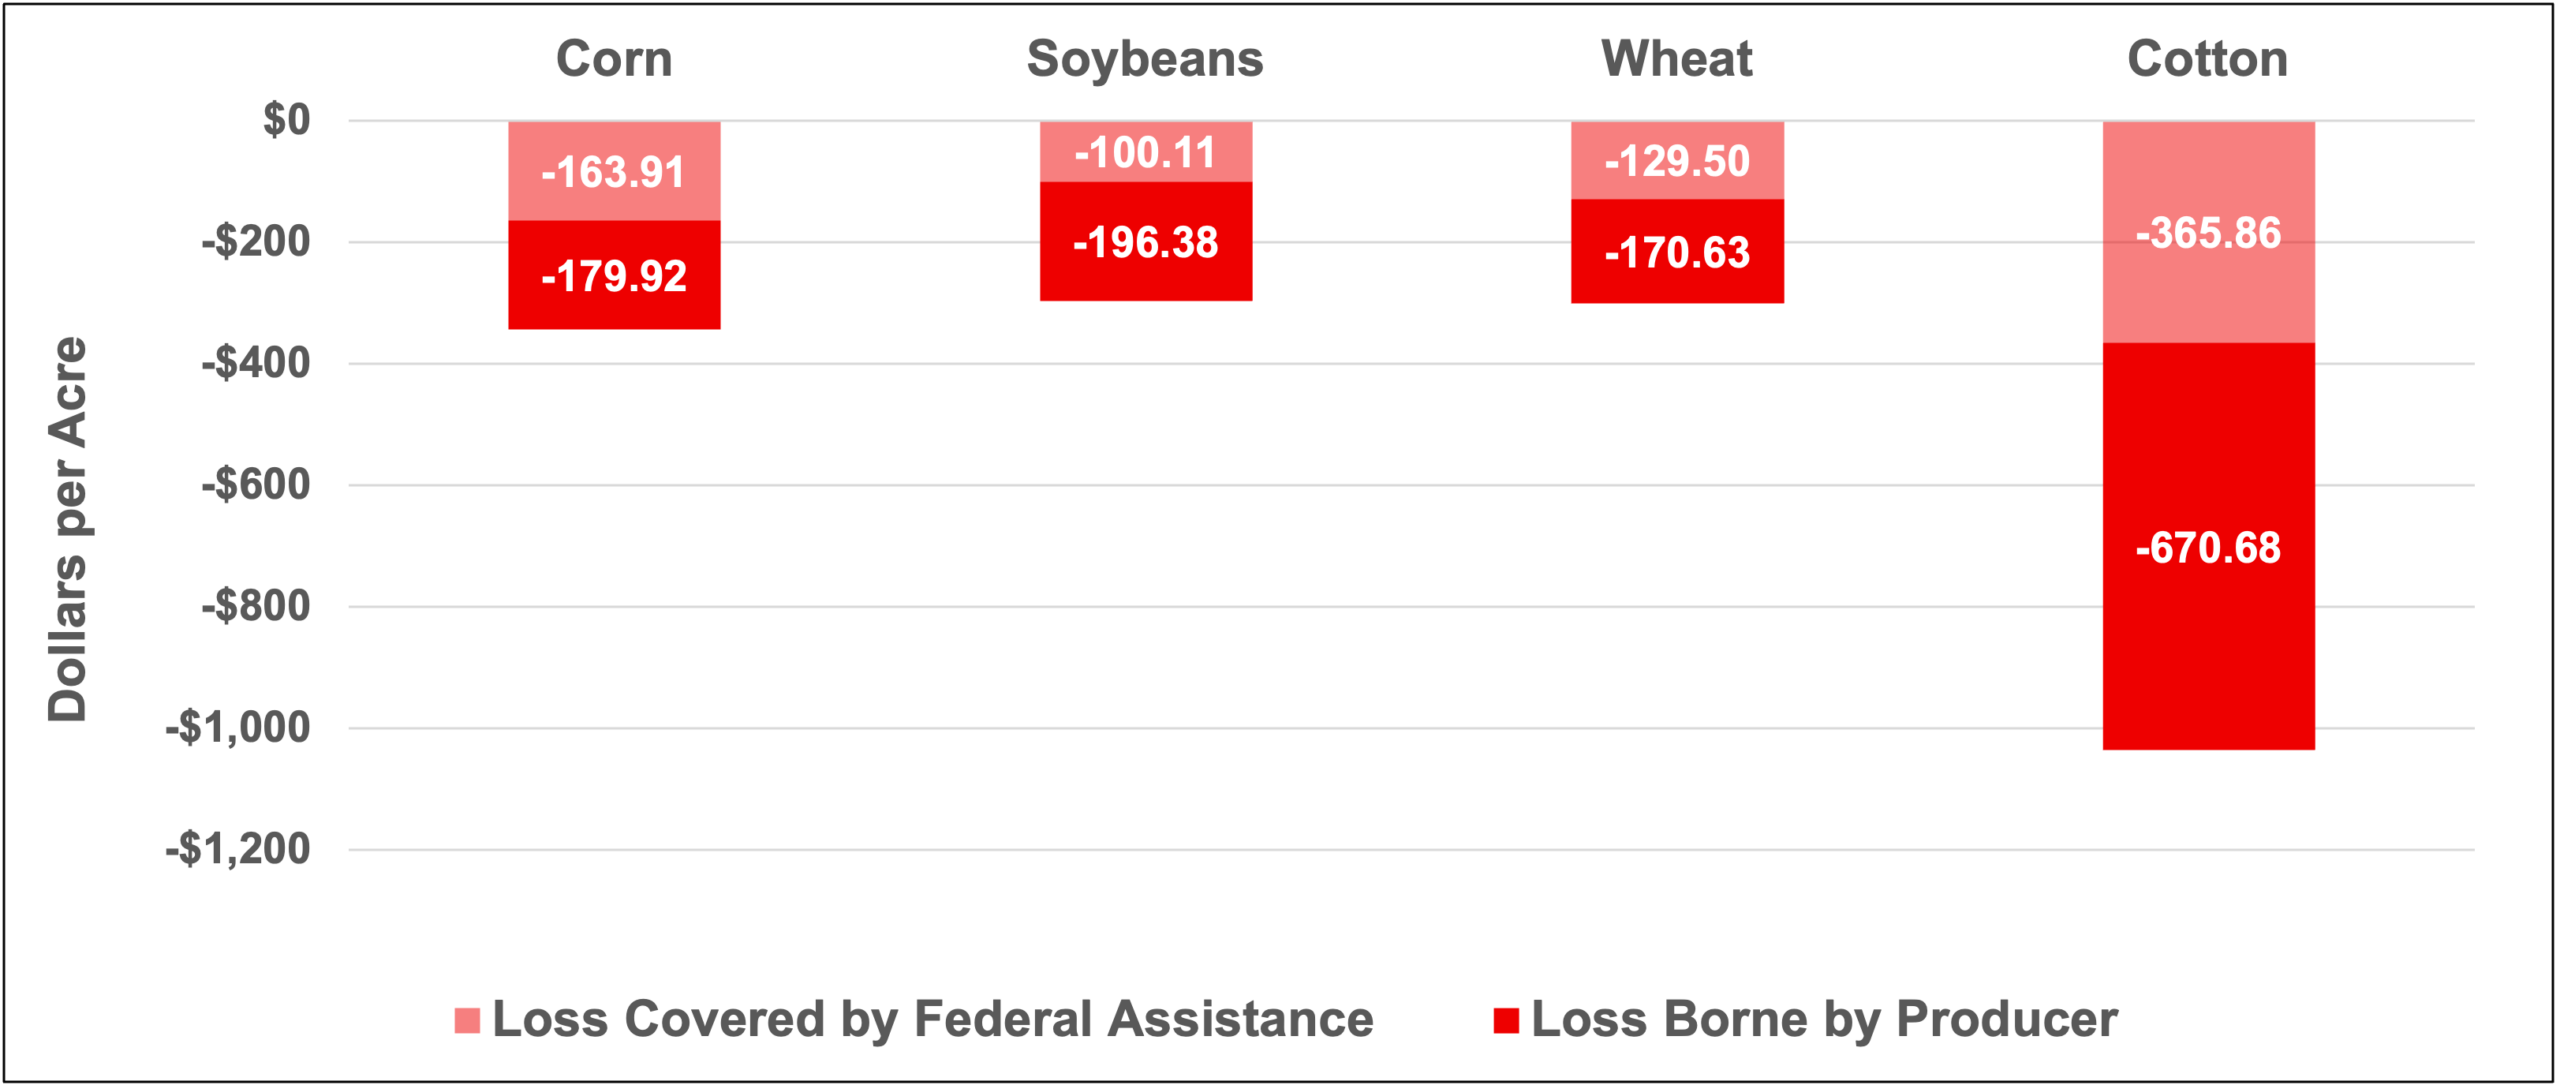Viewport: 2560px width, 1085px height.
Task: Select the Loss Covered by Federal Assistance legend label
Action: (932, 1020)
